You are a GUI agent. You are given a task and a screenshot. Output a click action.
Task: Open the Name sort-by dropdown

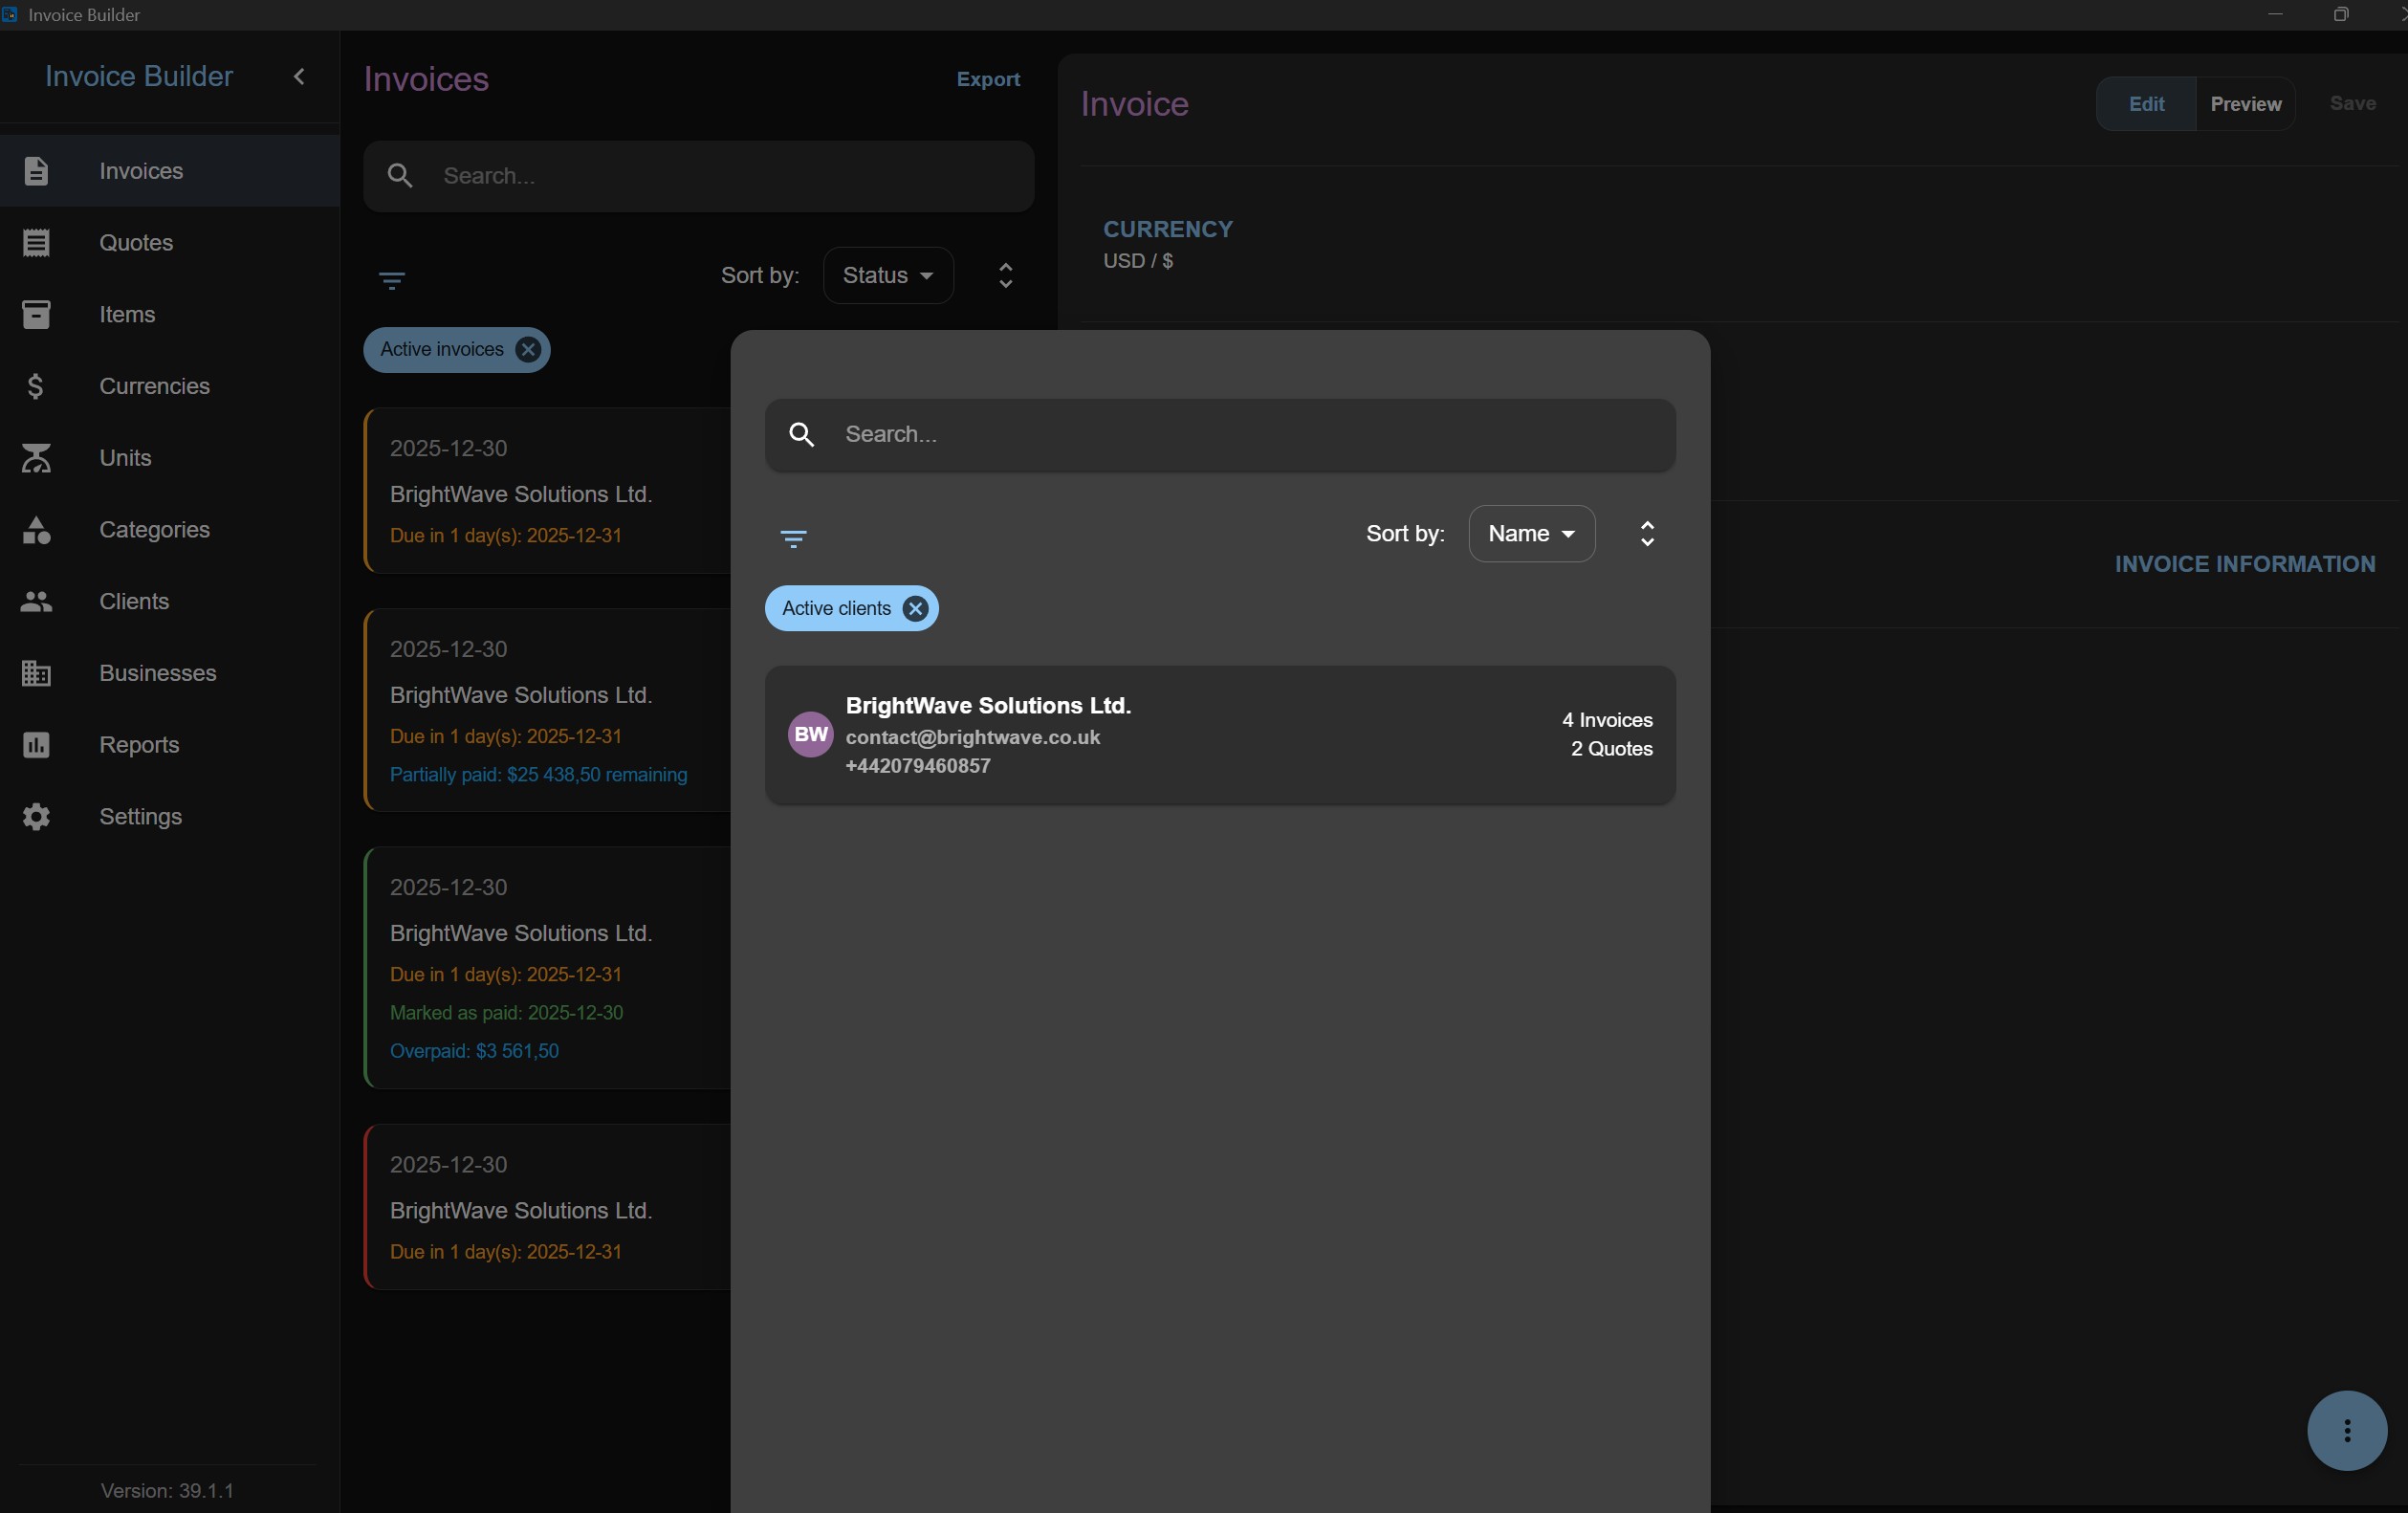1531,534
